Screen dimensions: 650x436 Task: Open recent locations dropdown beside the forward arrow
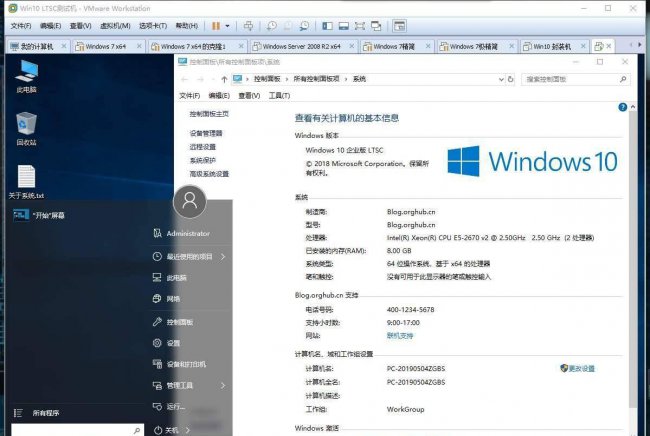[x=213, y=79]
